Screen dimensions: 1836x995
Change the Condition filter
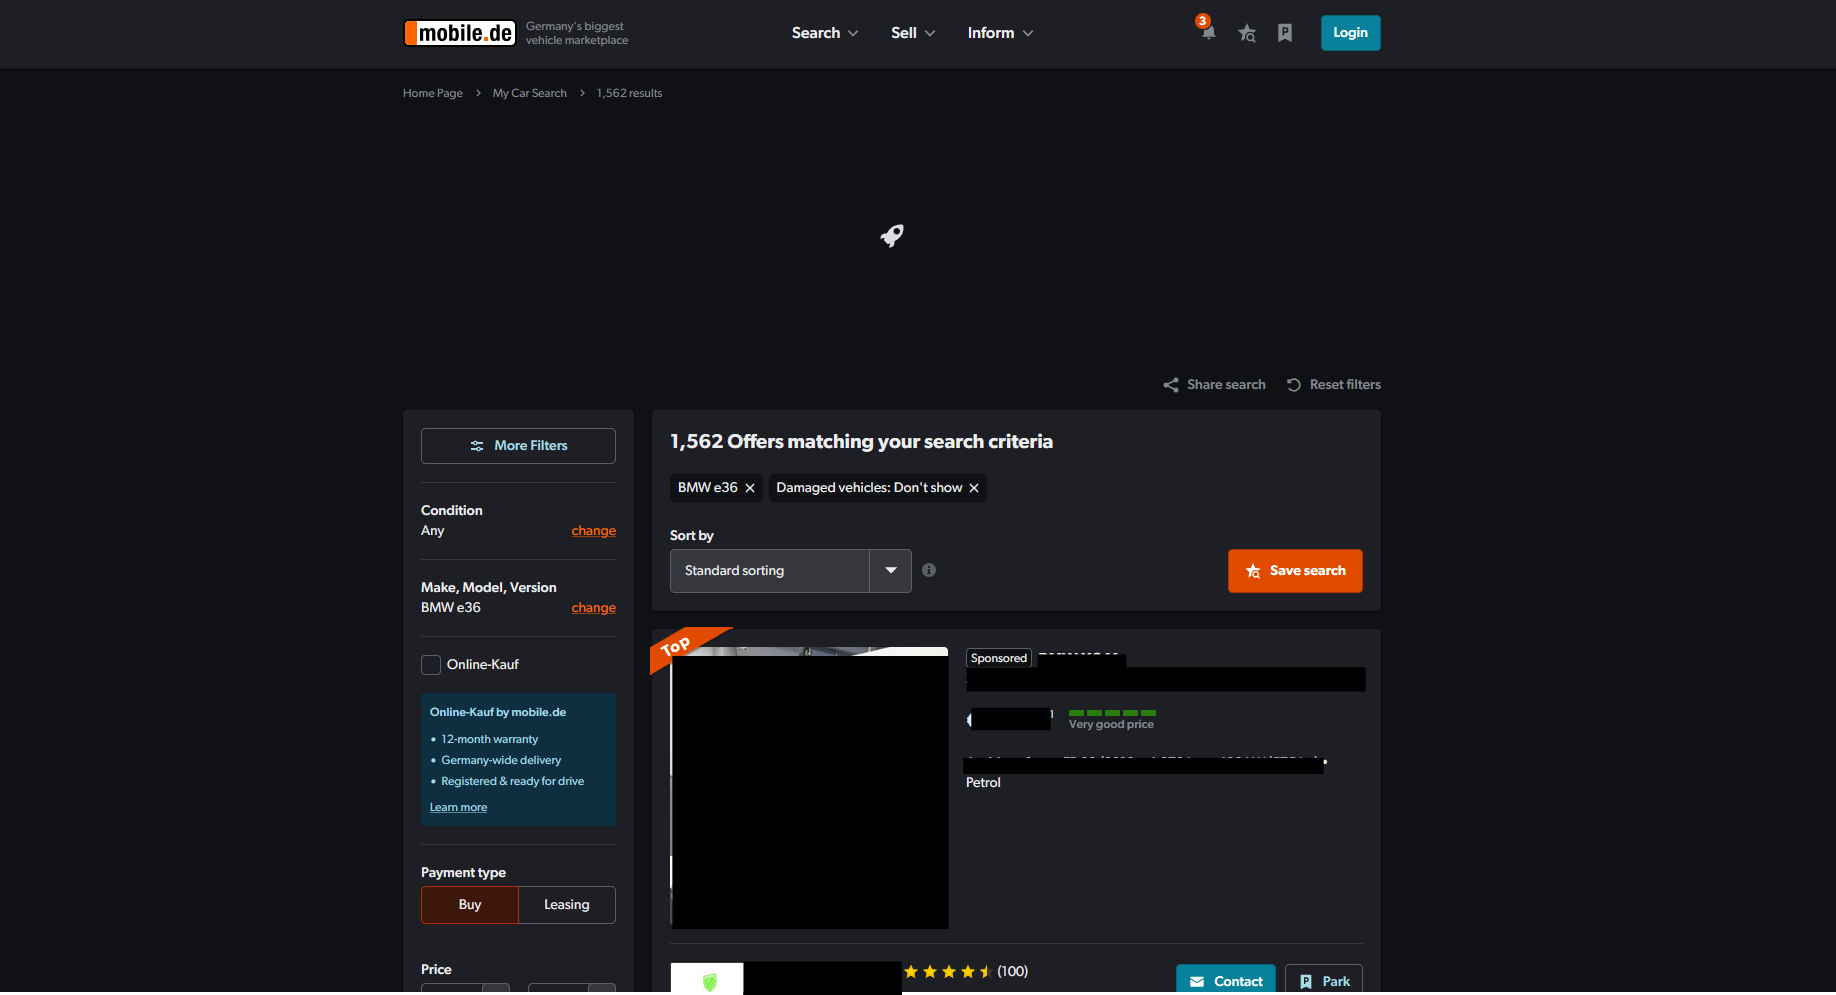pos(594,531)
